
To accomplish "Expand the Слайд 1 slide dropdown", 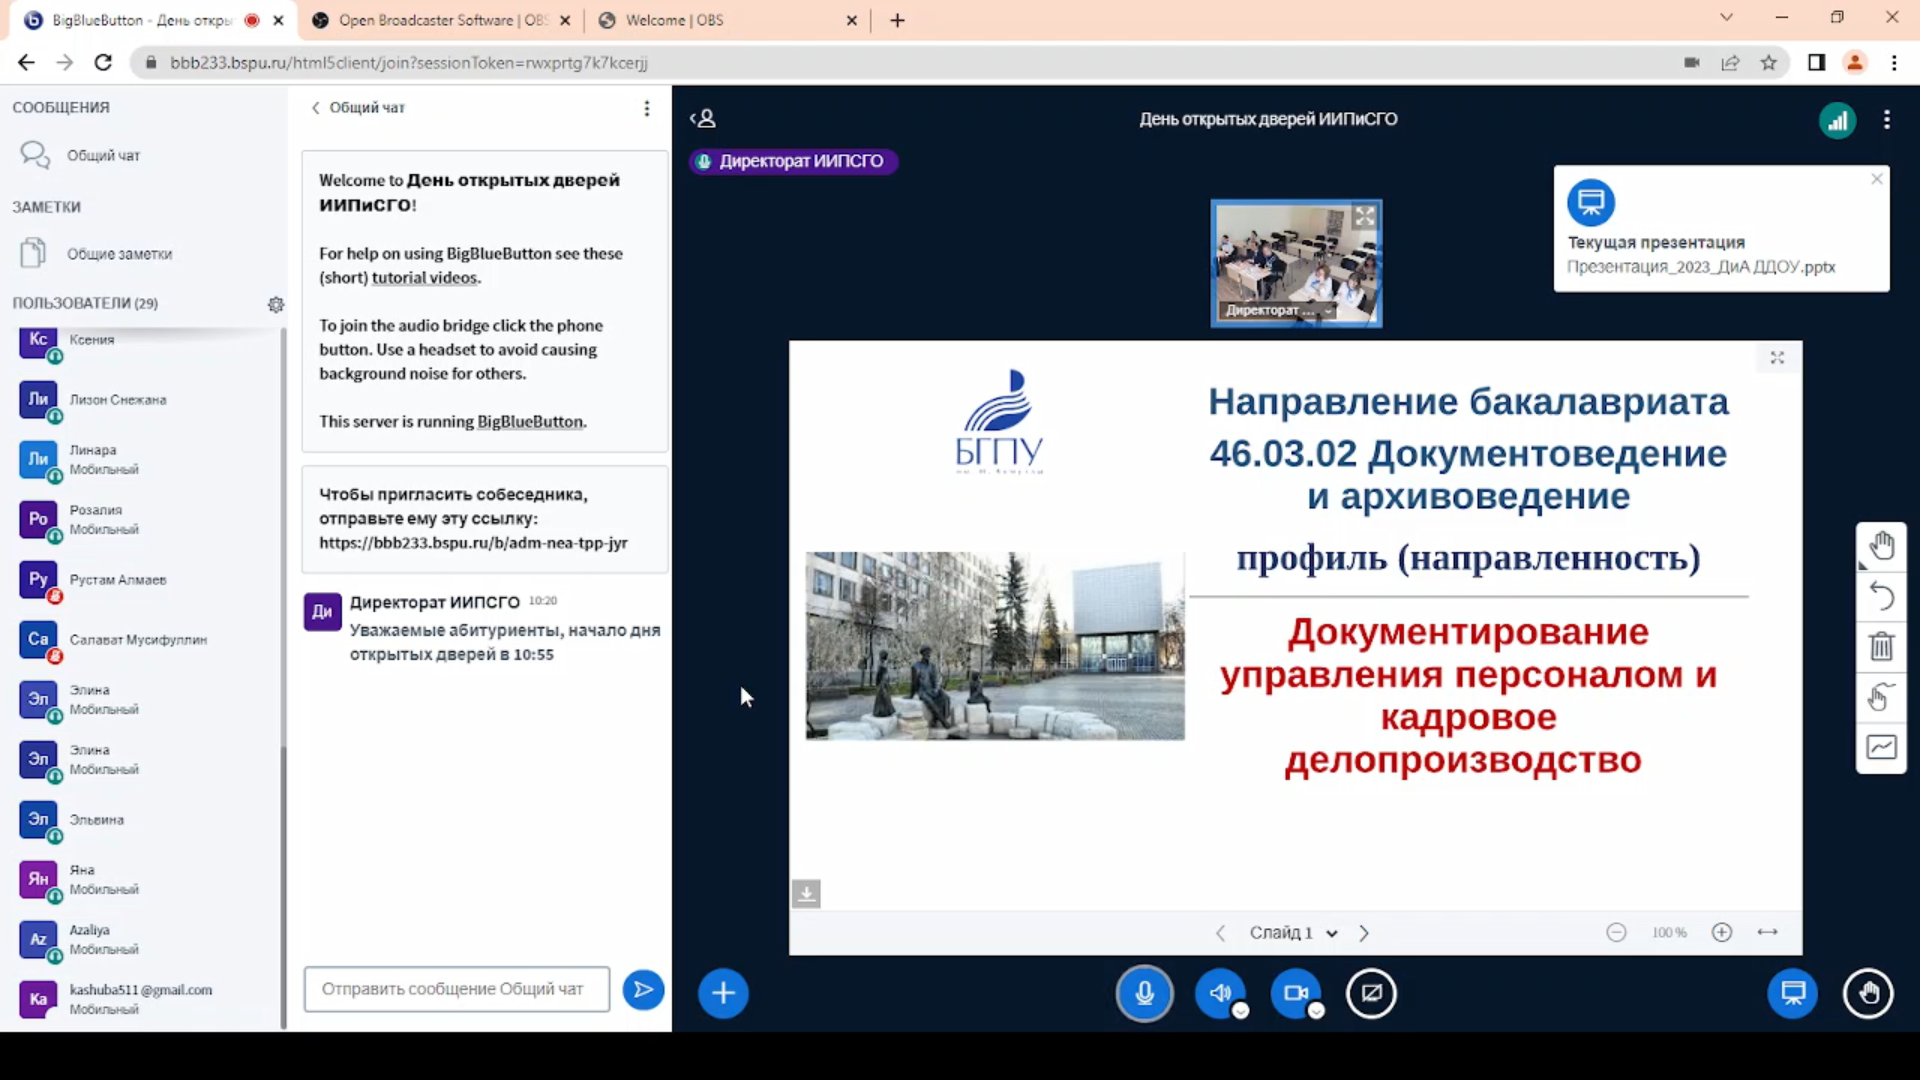I will 1331,933.
